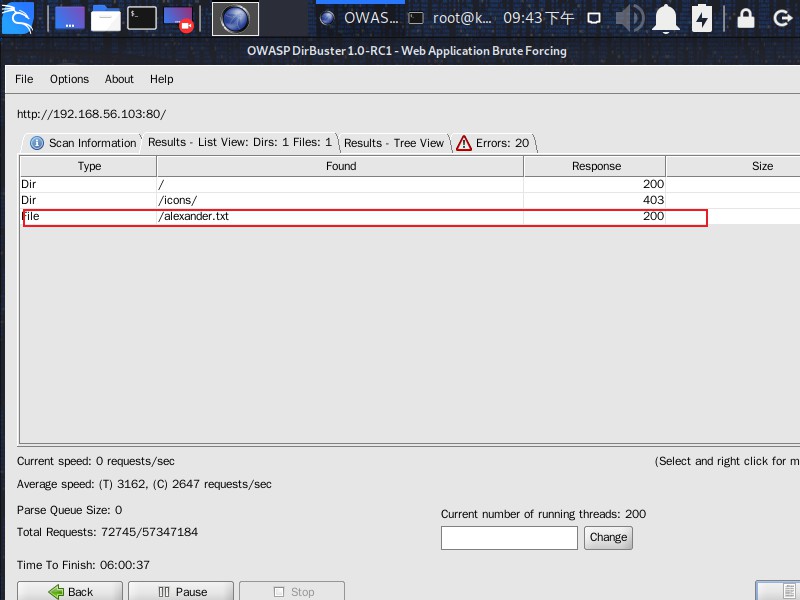Screen dimensions: 800x600
Task: Switch to Results Tree View tab
Action: click(394, 143)
